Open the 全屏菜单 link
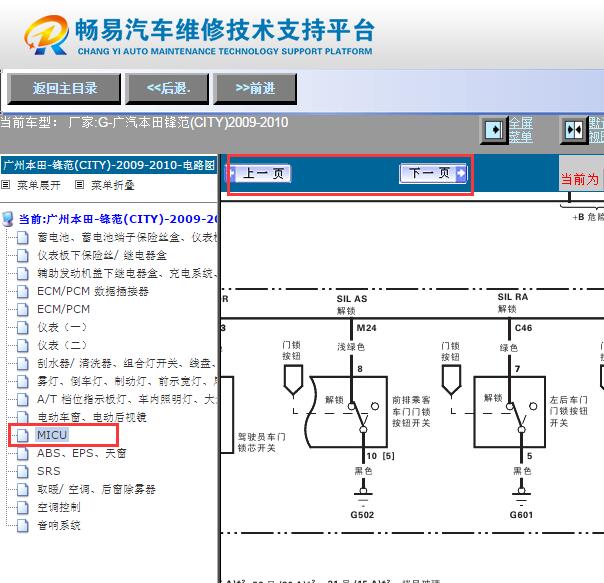The width and height of the screenshot is (604, 583). (x=521, y=130)
